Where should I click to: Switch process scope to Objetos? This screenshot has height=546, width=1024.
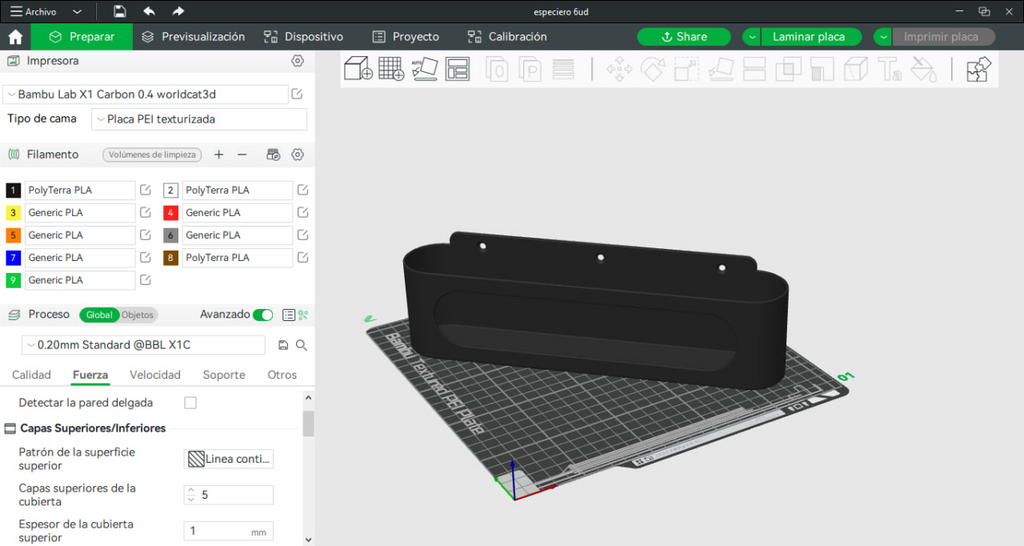click(x=137, y=315)
